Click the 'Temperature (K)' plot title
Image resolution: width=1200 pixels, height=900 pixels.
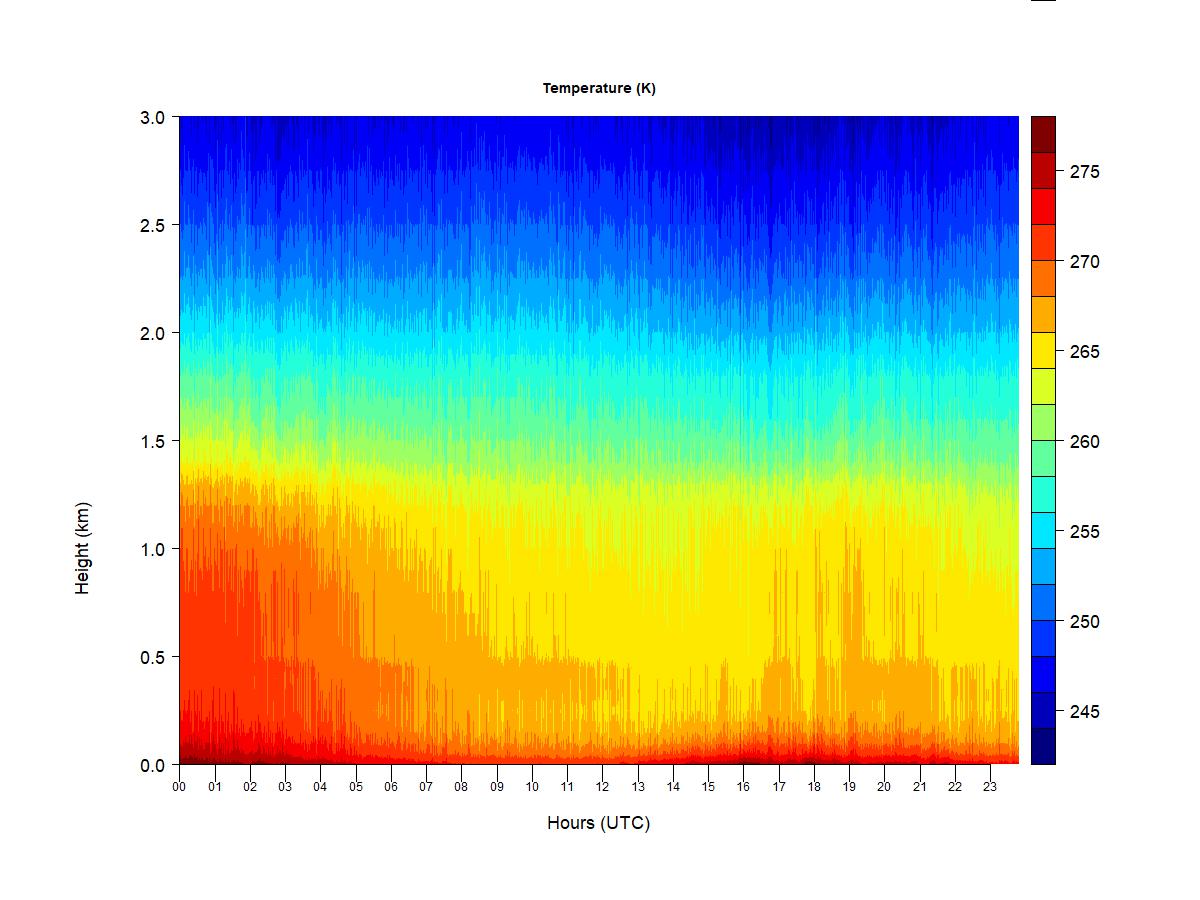click(x=599, y=88)
